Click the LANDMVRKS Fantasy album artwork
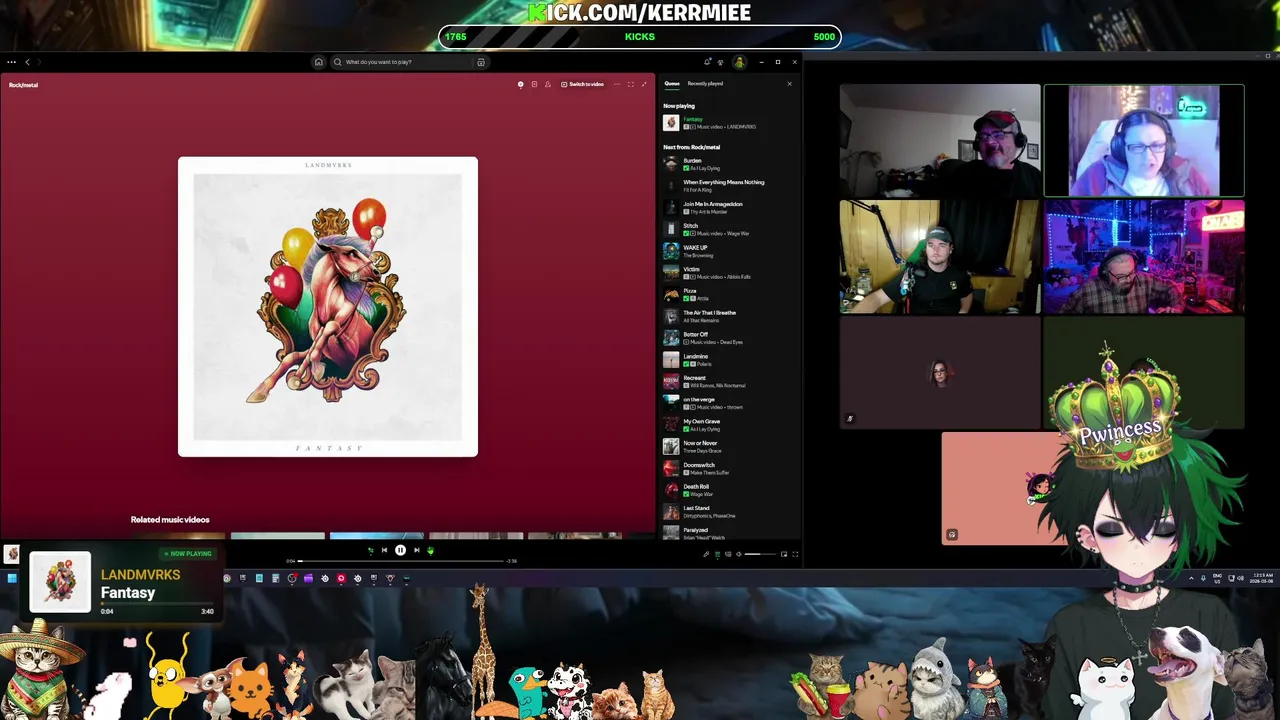This screenshot has height=720, width=1280. coord(328,307)
